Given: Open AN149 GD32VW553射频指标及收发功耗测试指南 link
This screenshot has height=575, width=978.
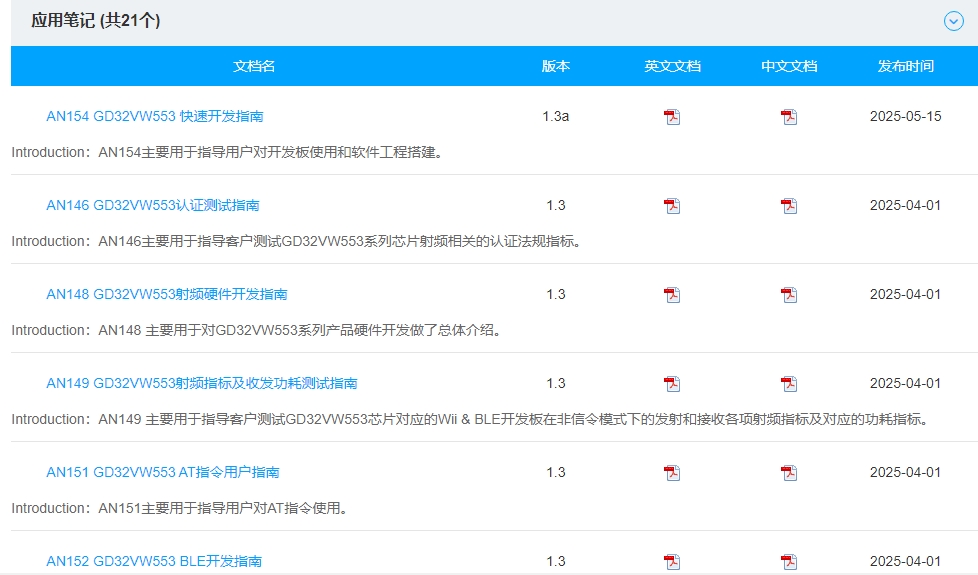Looking at the screenshot, I should (202, 383).
